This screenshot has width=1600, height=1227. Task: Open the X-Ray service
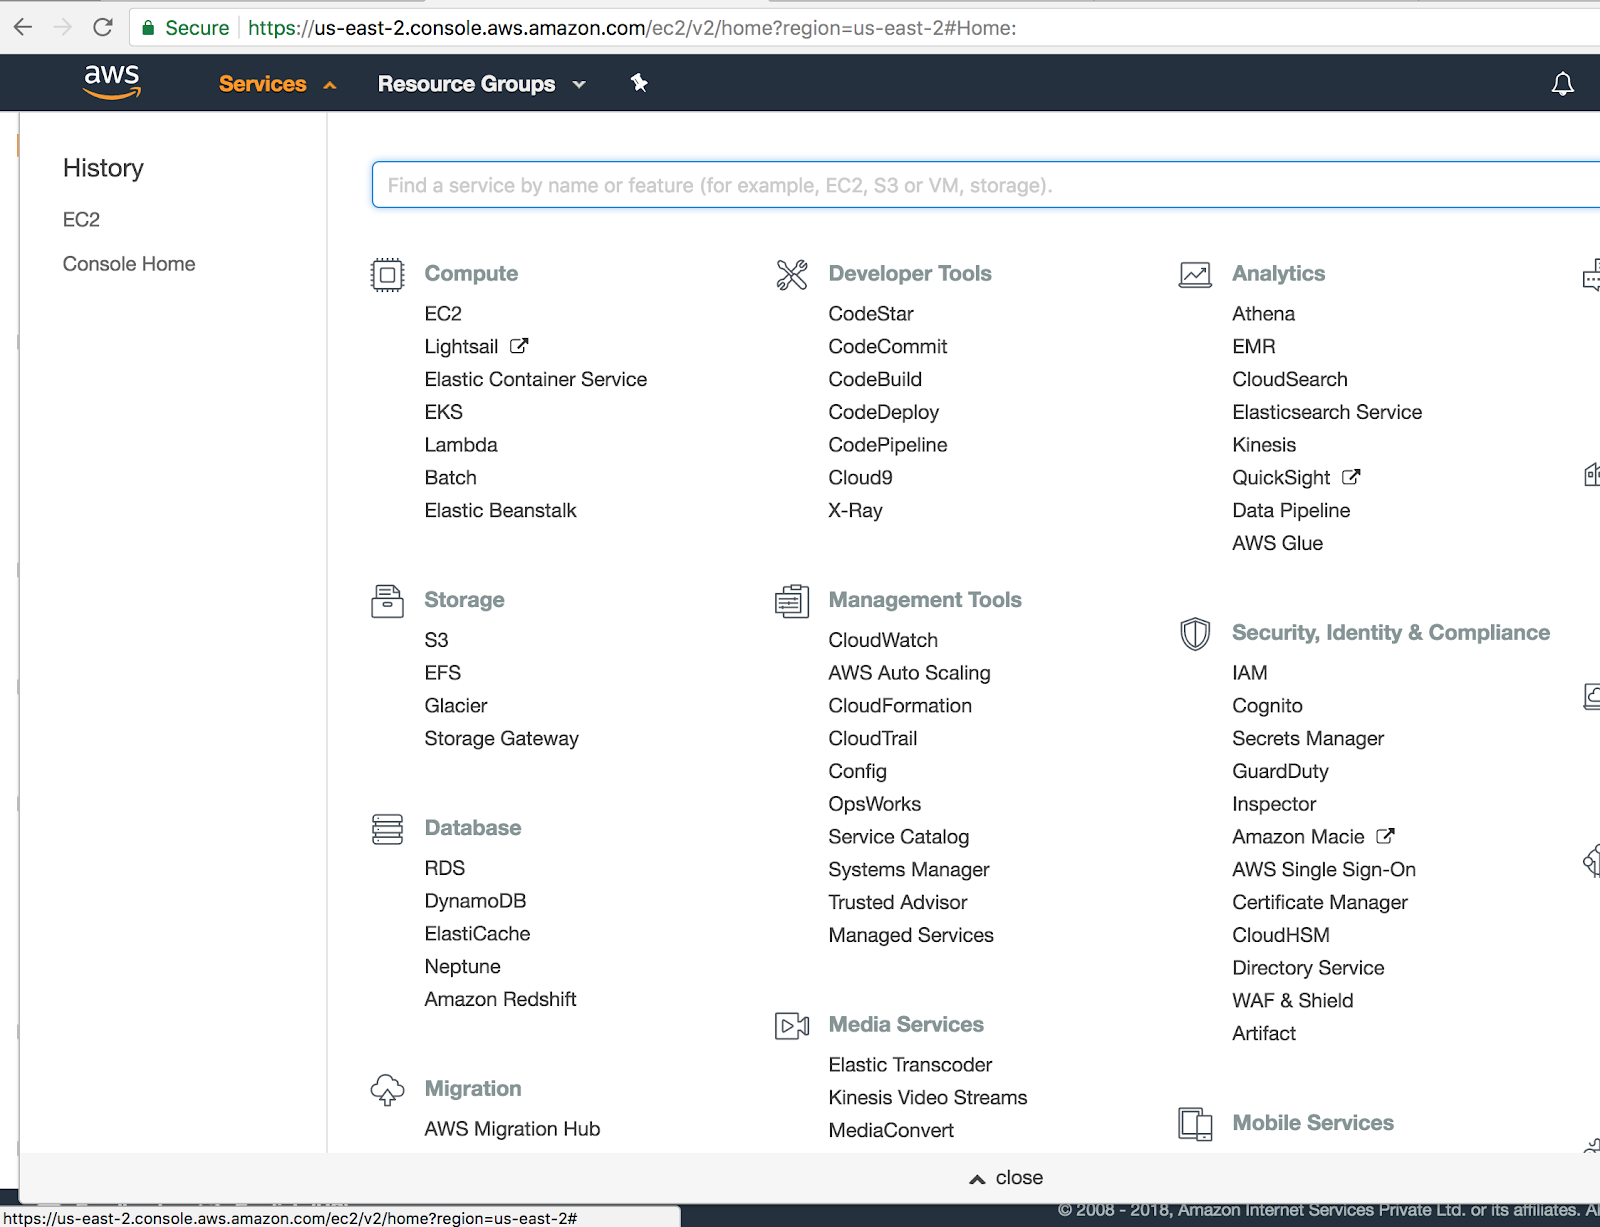pos(856,511)
